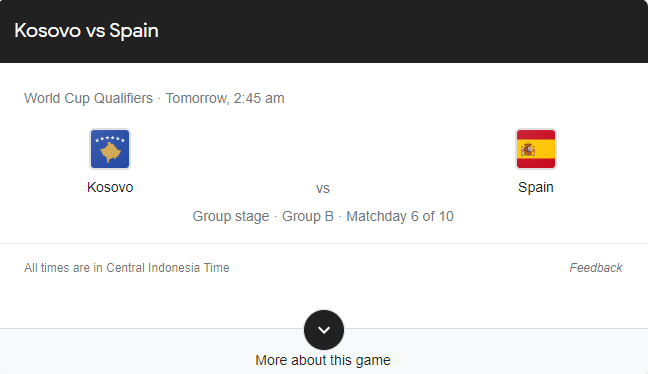Select the Group B label
Viewport: 648px width, 374px height.
[307, 217]
